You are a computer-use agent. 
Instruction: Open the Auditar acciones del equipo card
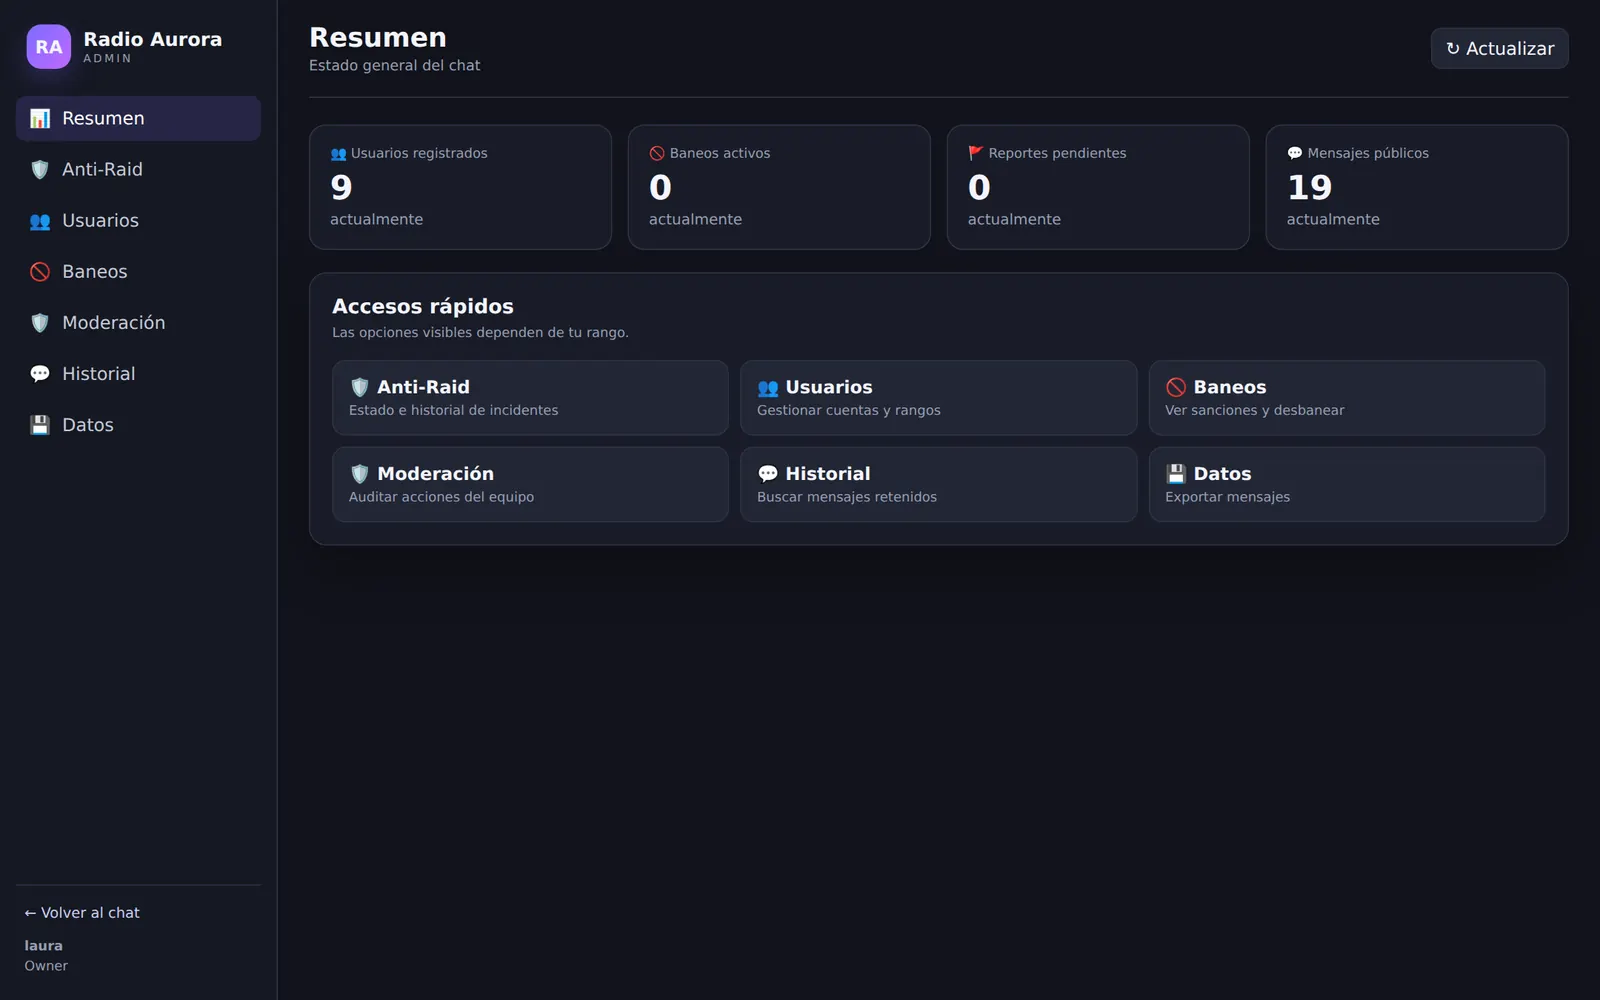530,484
